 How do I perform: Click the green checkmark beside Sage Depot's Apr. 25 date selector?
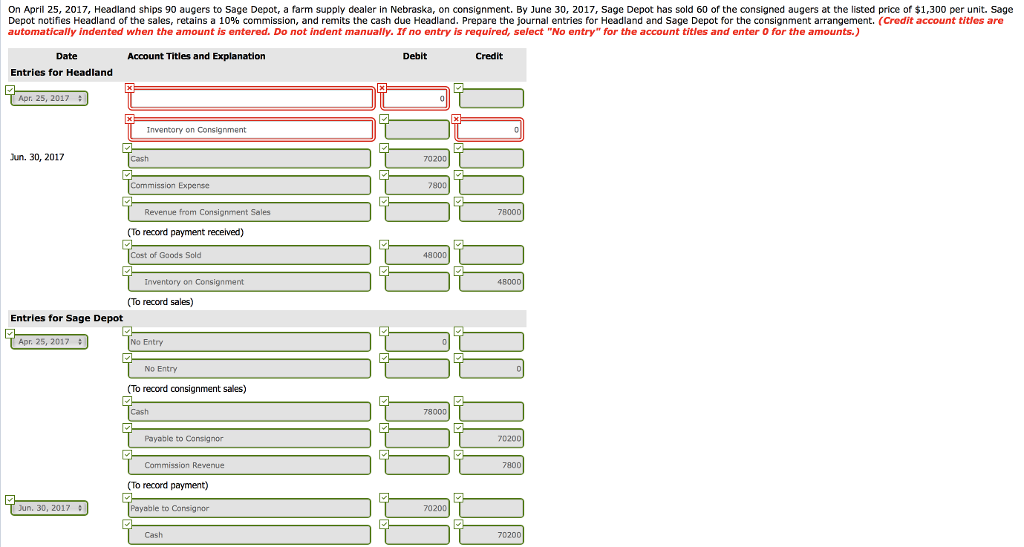[x=9, y=334]
